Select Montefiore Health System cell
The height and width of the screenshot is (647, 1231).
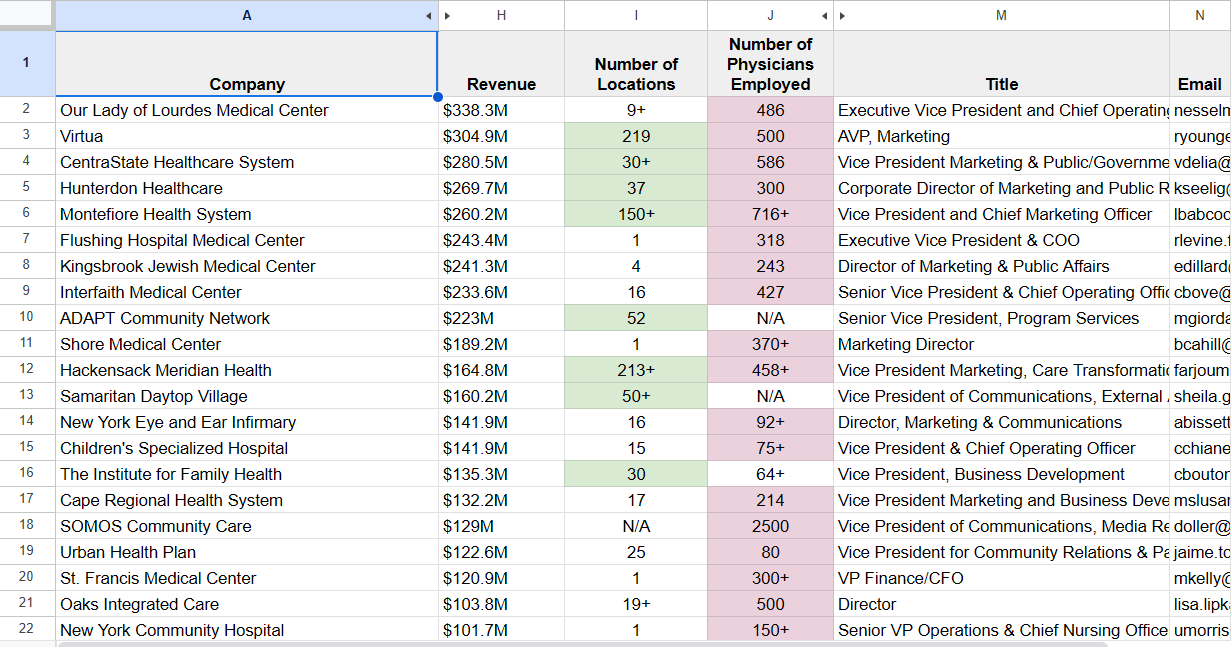pos(247,214)
